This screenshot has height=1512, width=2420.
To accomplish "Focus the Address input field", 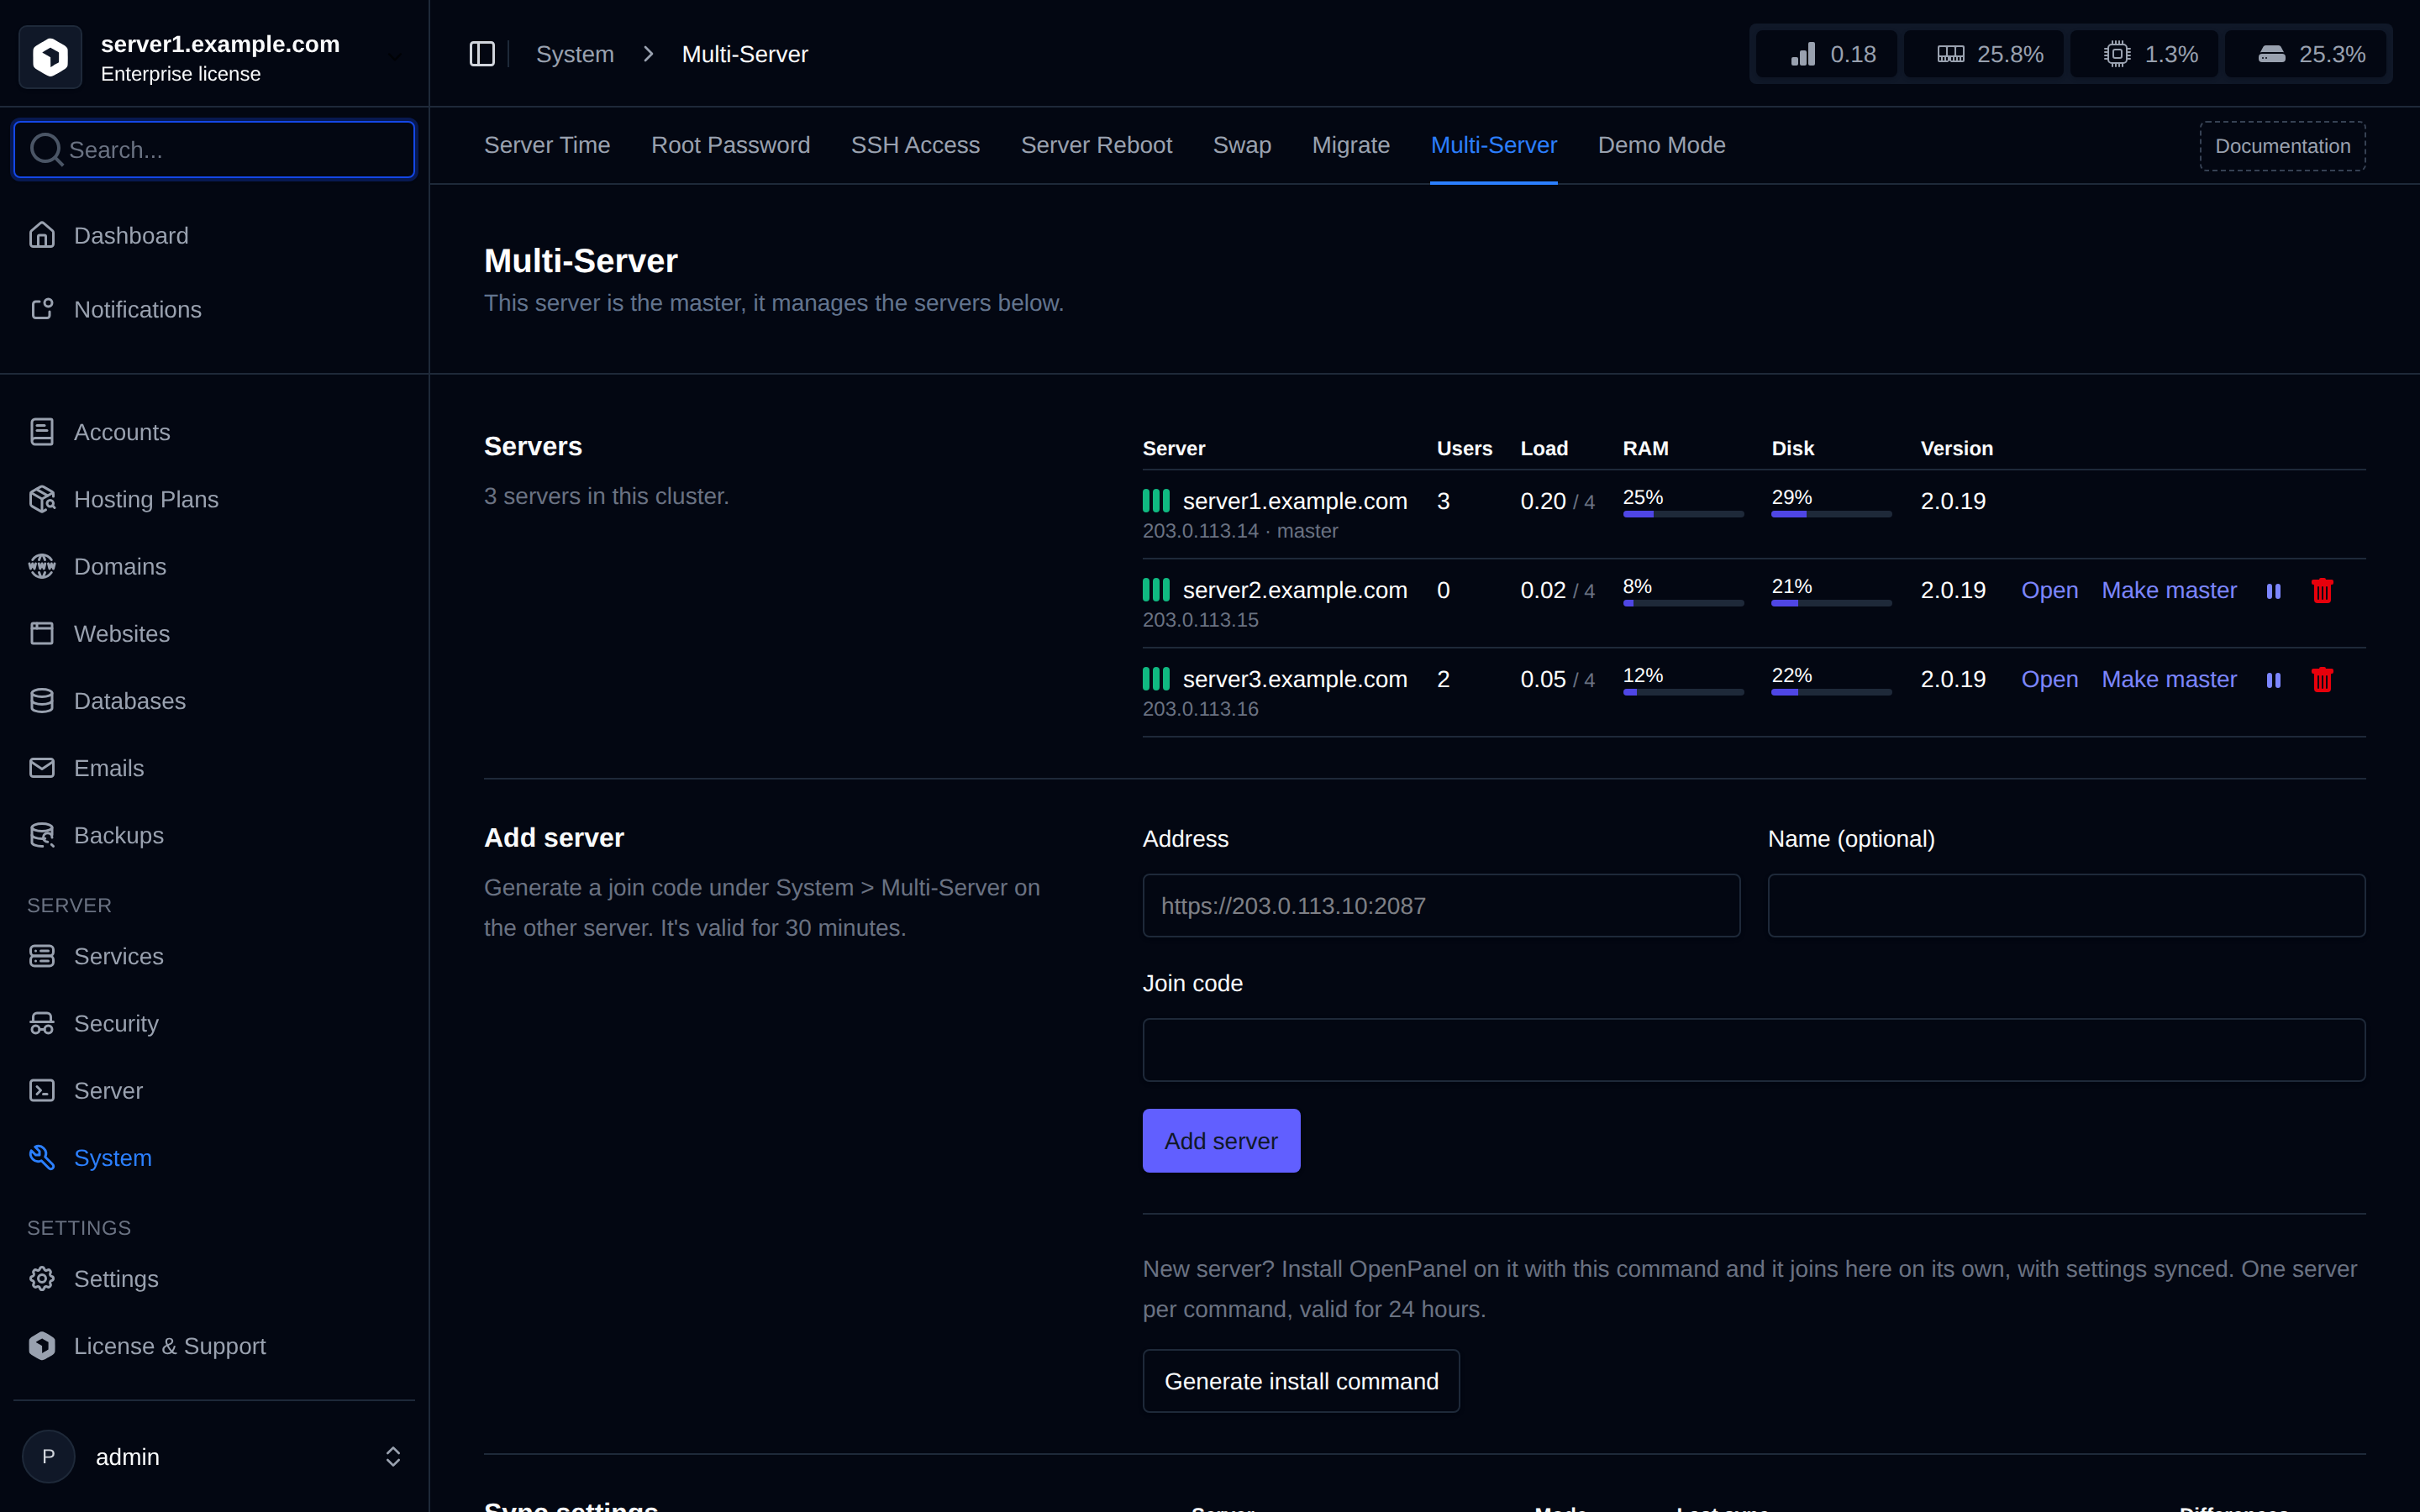I will pyautogui.click(x=1441, y=905).
